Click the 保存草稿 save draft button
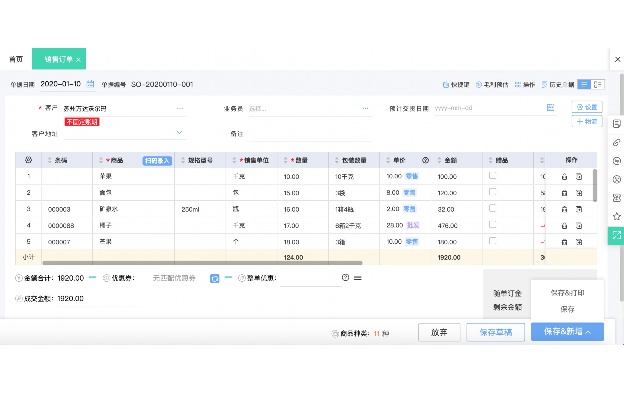624x393 pixels. tap(496, 332)
